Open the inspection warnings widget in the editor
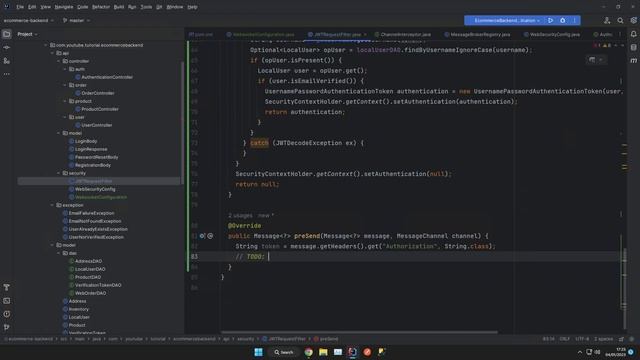This screenshot has width=640, height=360. coord(602,46)
